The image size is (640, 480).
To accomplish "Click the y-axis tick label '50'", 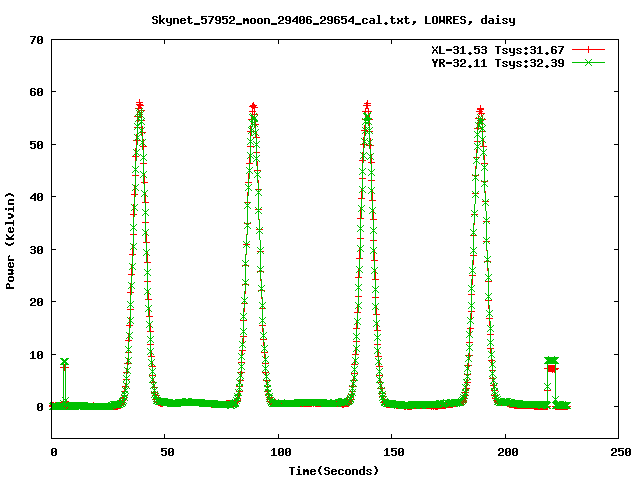I will pos(36,145).
